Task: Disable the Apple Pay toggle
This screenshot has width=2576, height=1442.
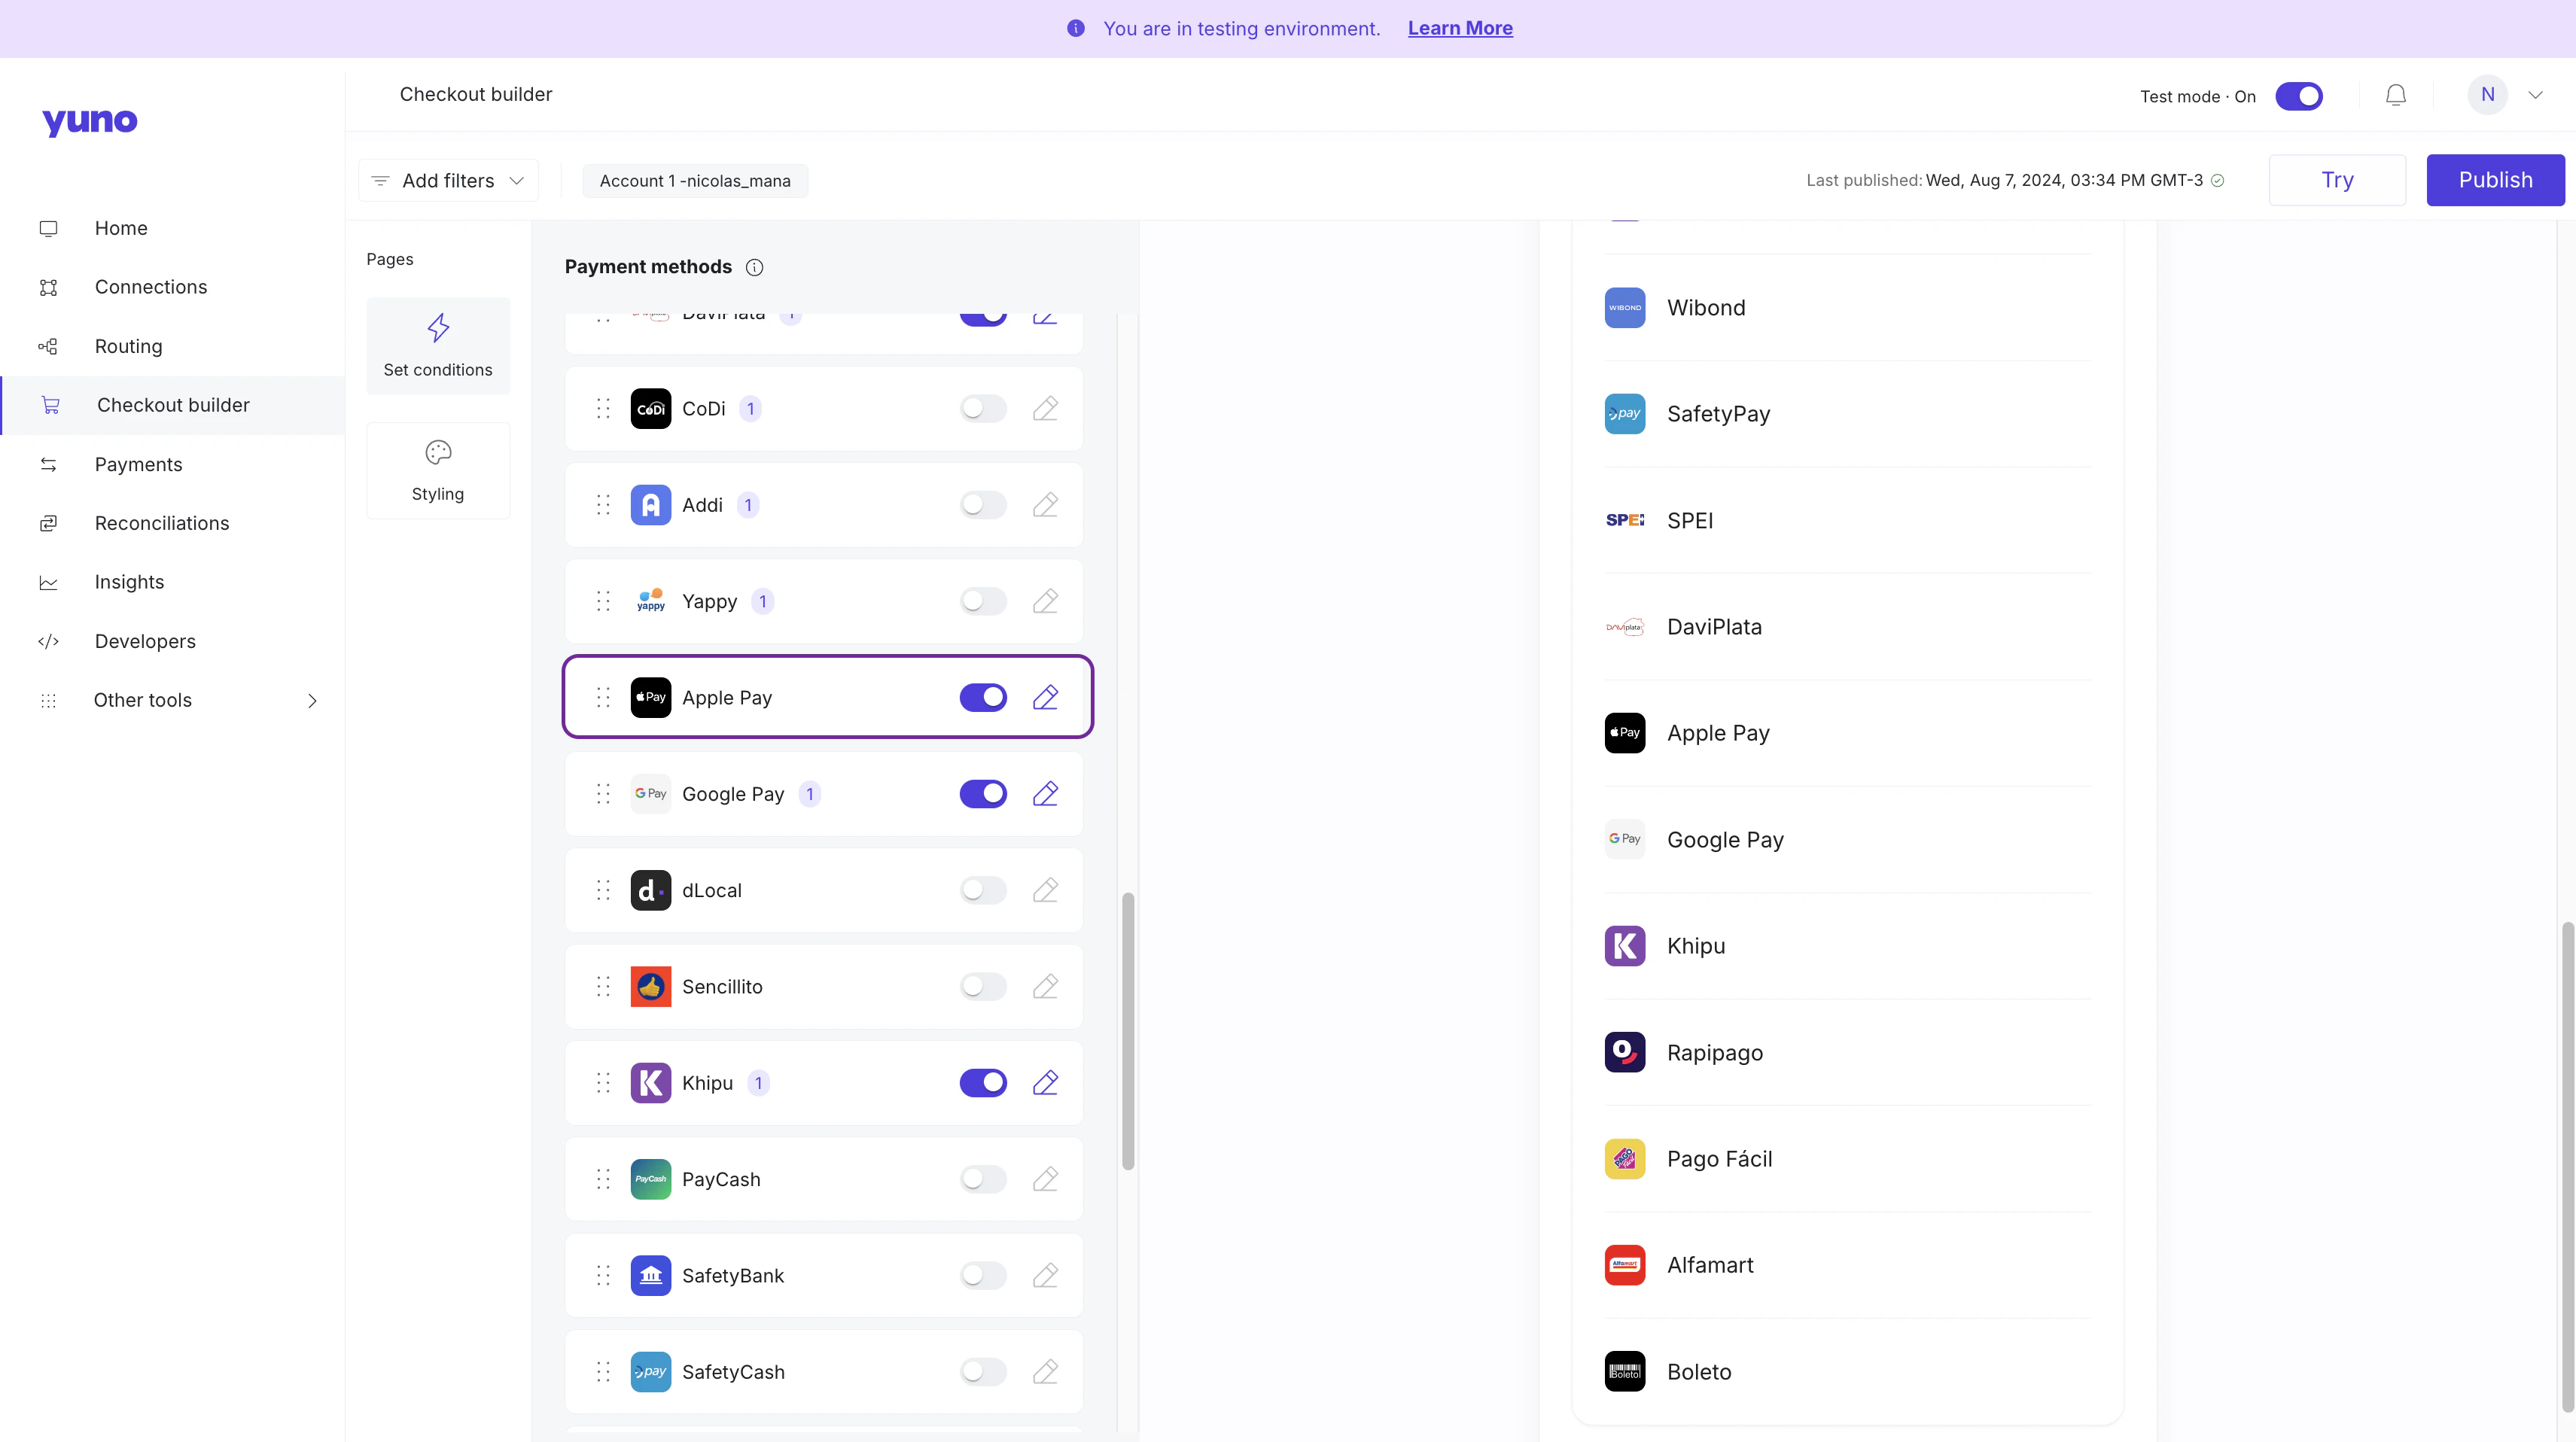Action: coord(983,697)
